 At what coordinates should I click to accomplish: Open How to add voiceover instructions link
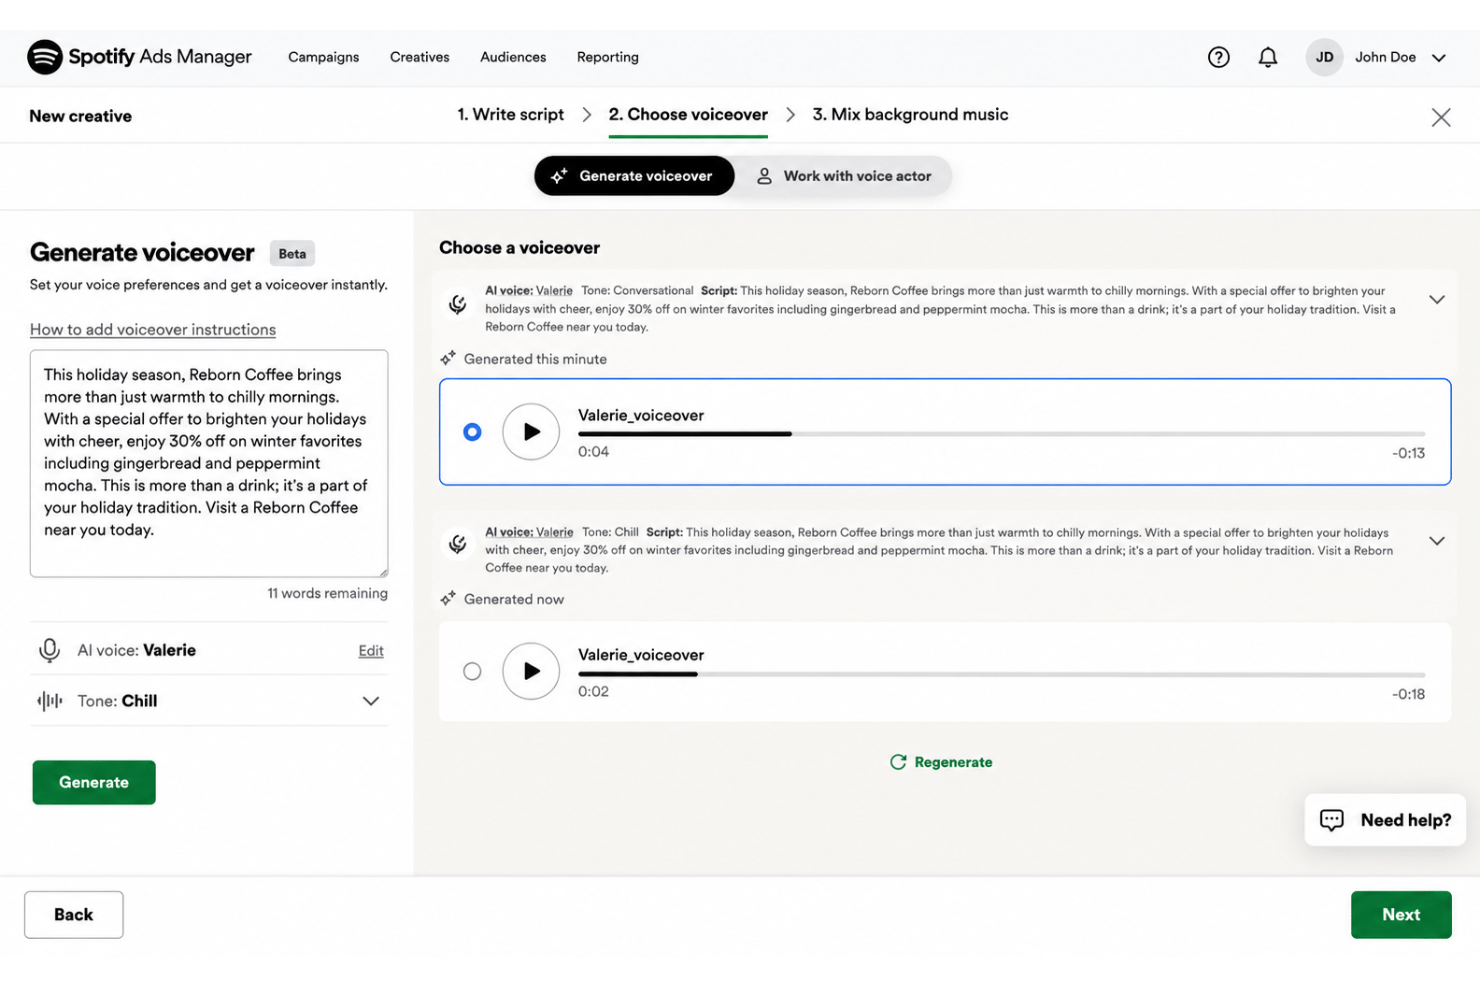coord(153,330)
